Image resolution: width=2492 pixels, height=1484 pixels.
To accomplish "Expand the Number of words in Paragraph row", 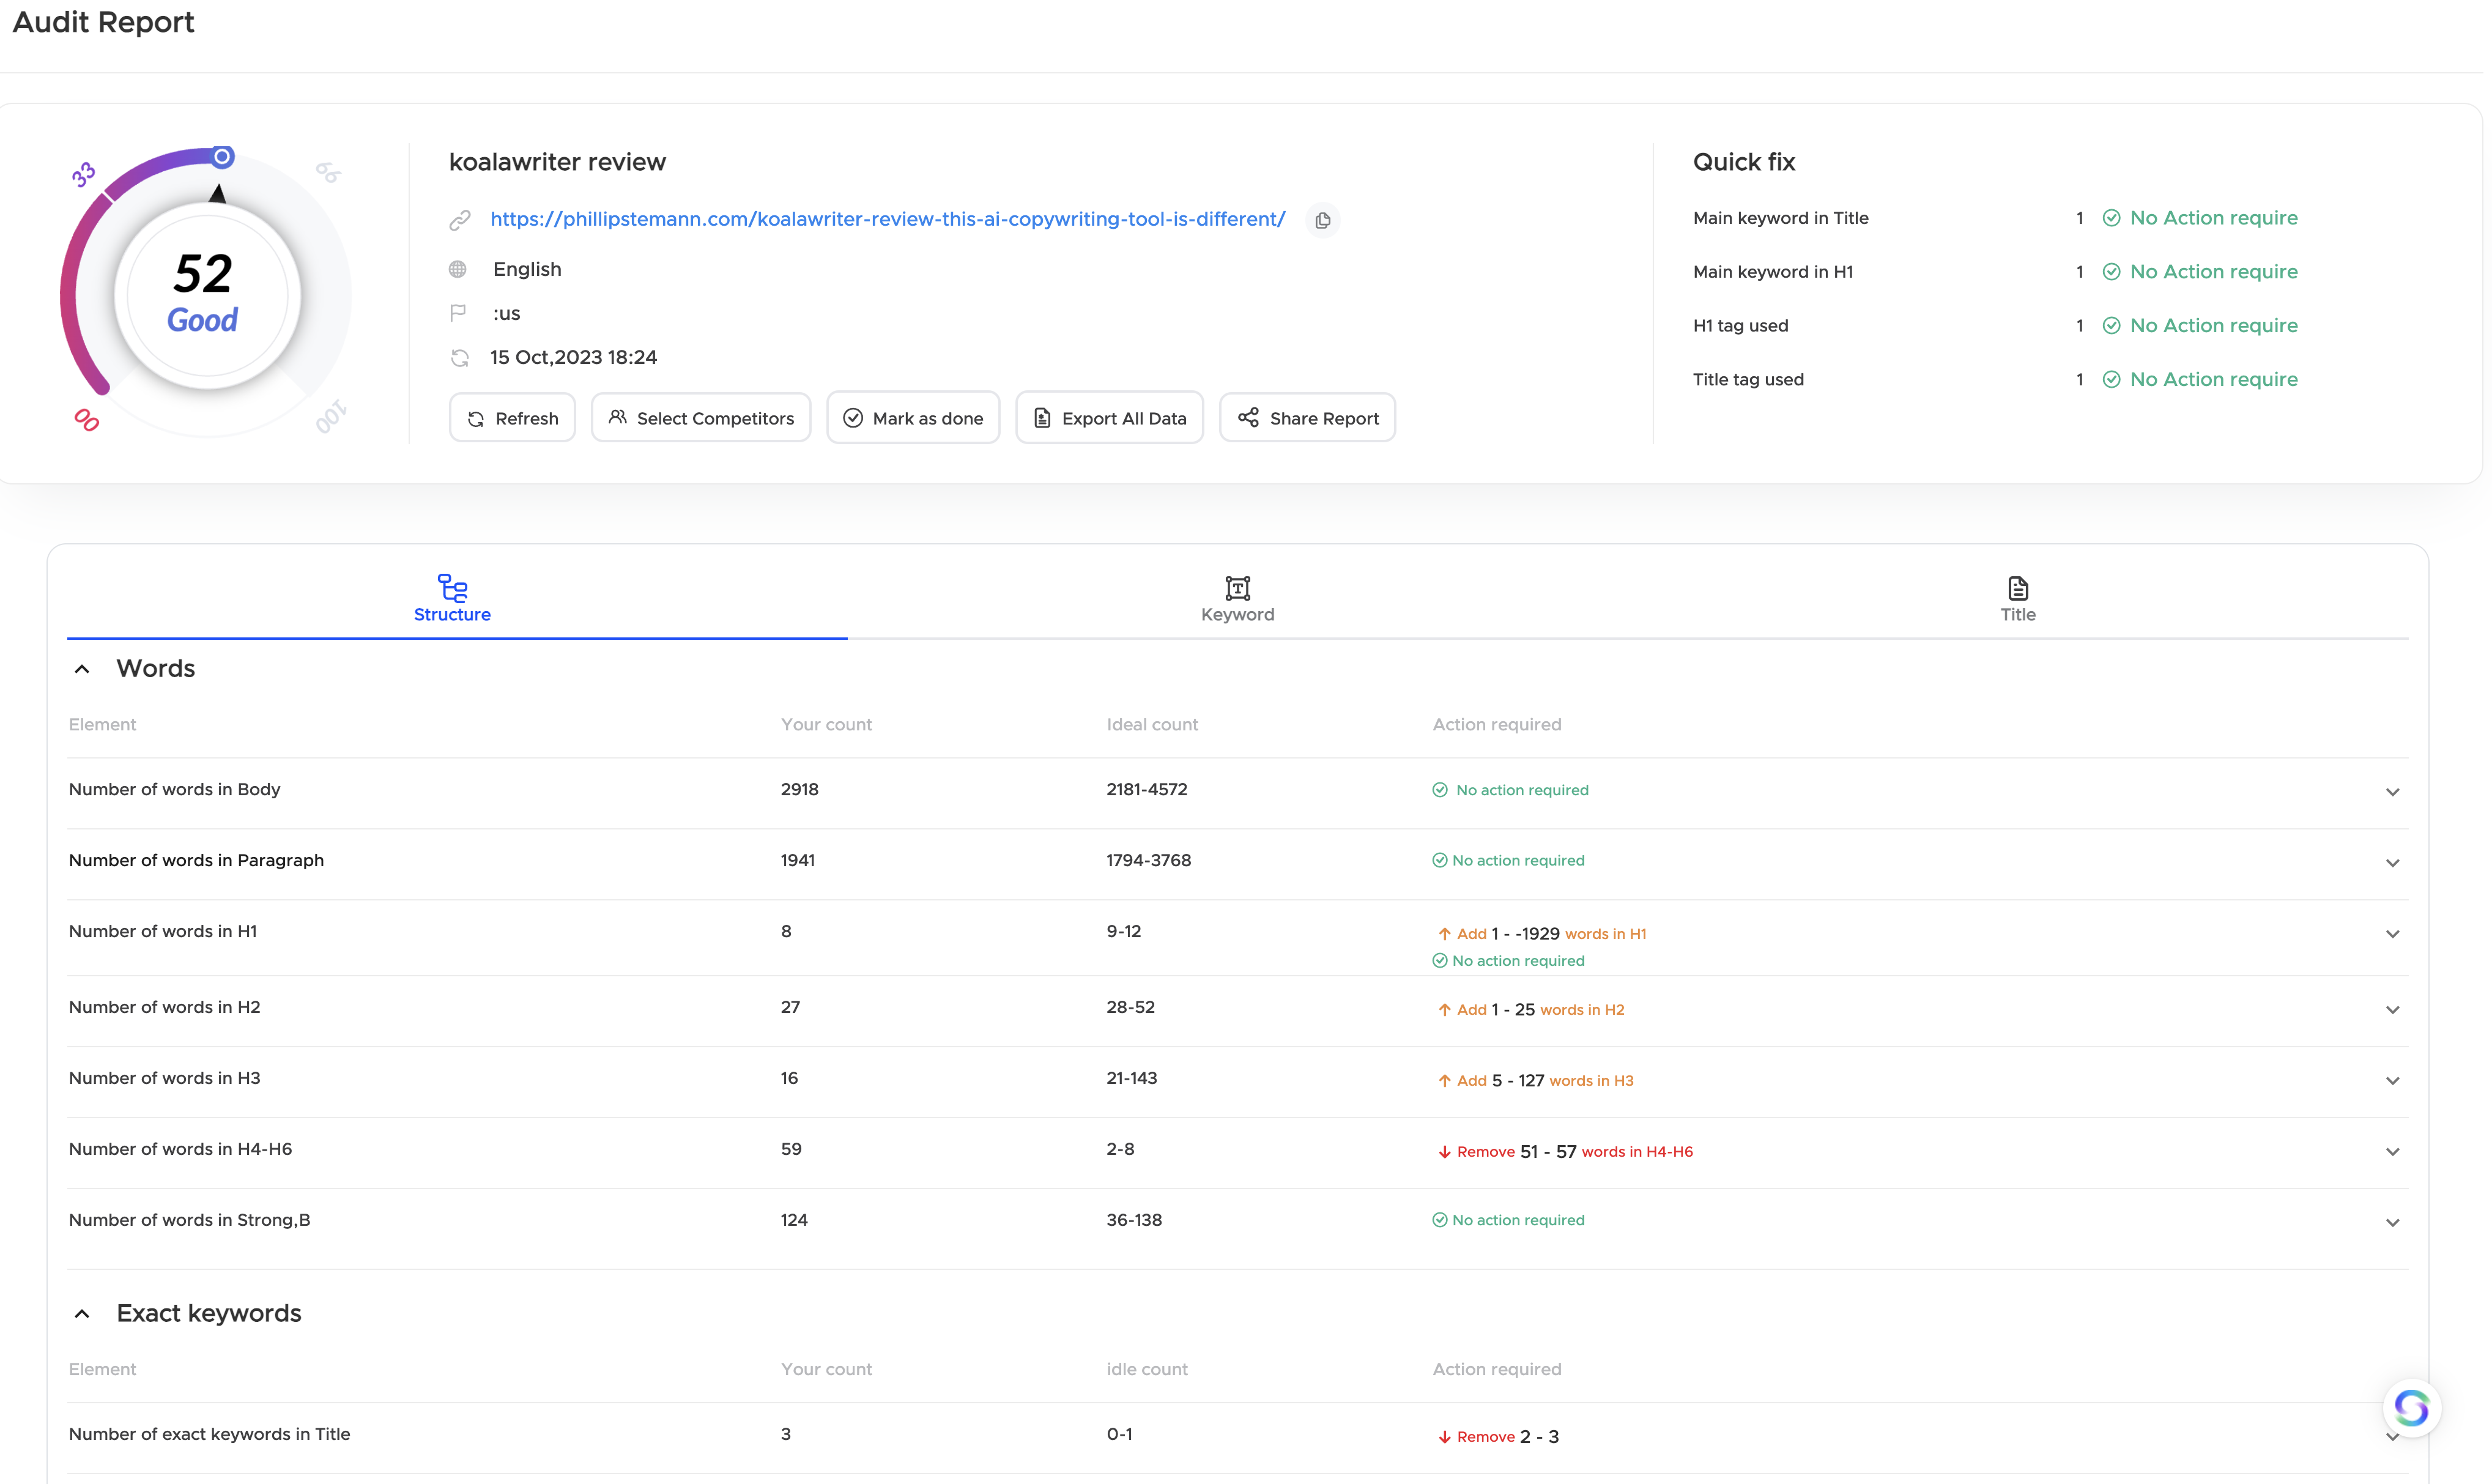I will (x=2392, y=863).
